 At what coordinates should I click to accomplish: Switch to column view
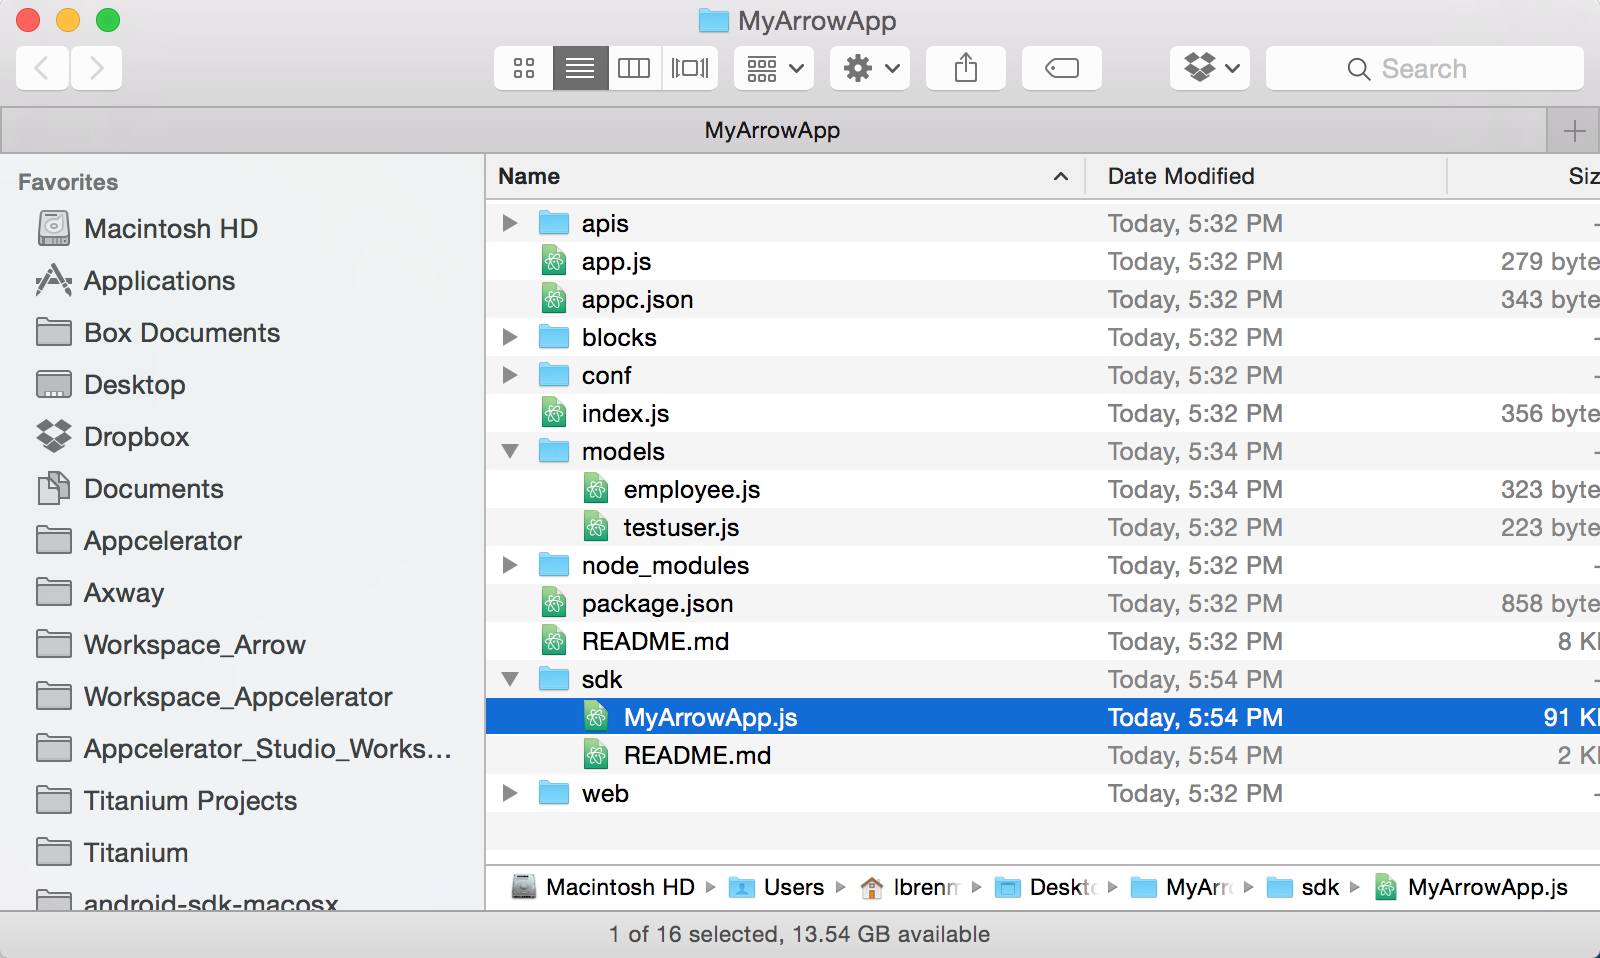coord(634,68)
